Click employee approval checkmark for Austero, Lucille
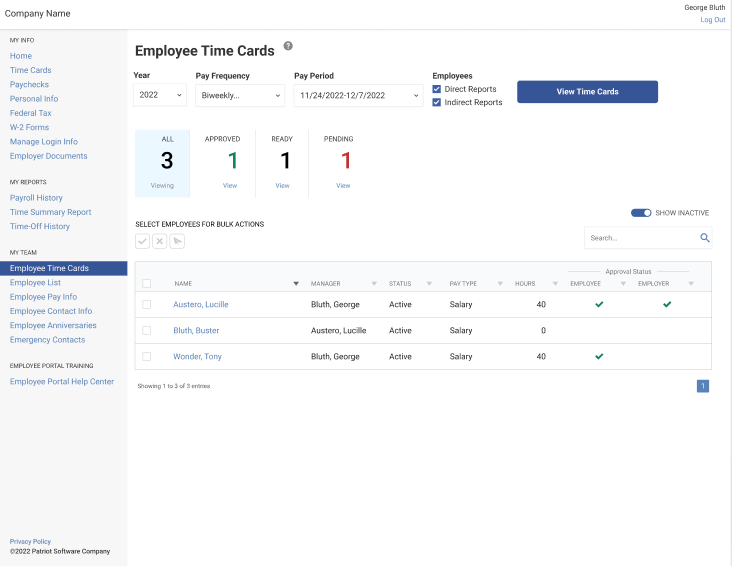This screenshot has width=732, height=566. 599,304
